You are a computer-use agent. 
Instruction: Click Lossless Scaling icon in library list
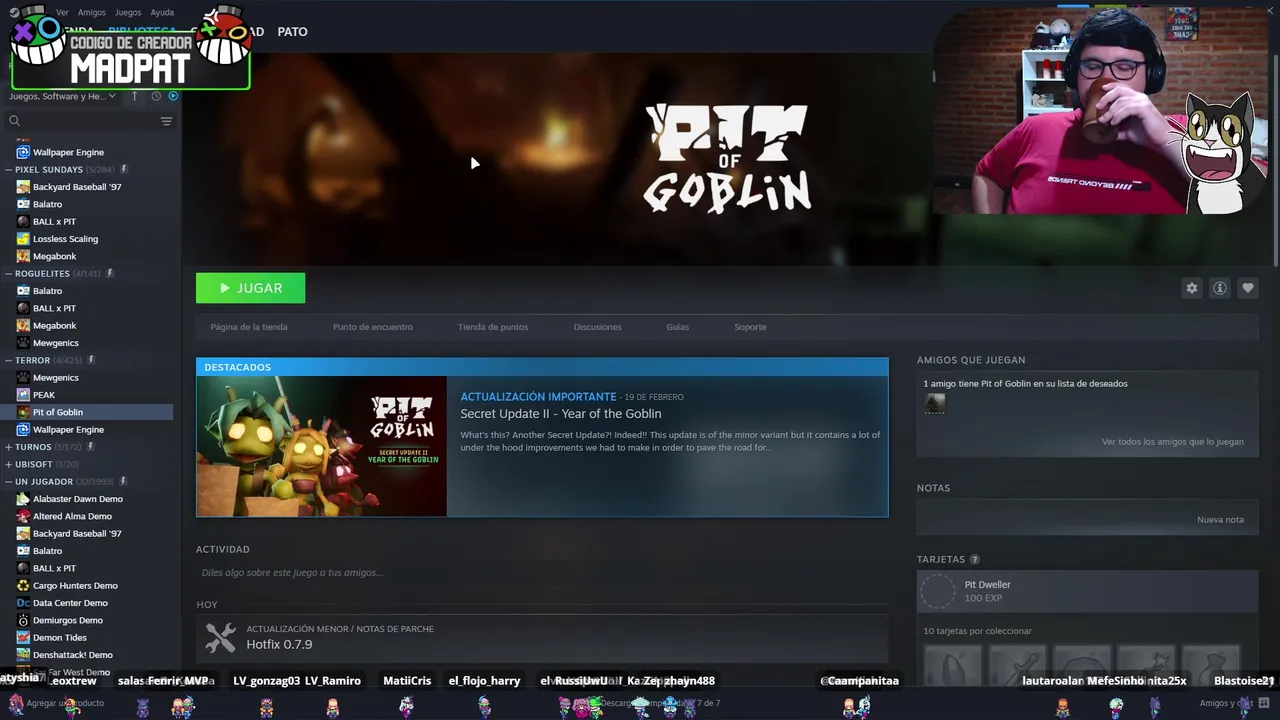pyautogui.click(x=23, y=239)
